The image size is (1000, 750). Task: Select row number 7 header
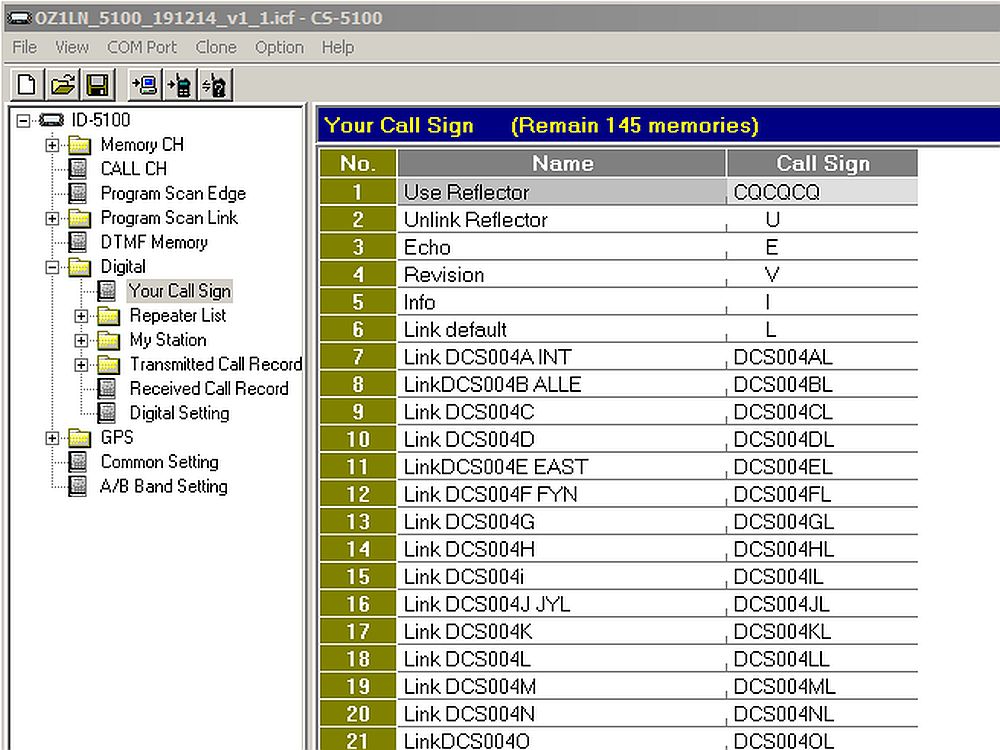pos(358,357)
